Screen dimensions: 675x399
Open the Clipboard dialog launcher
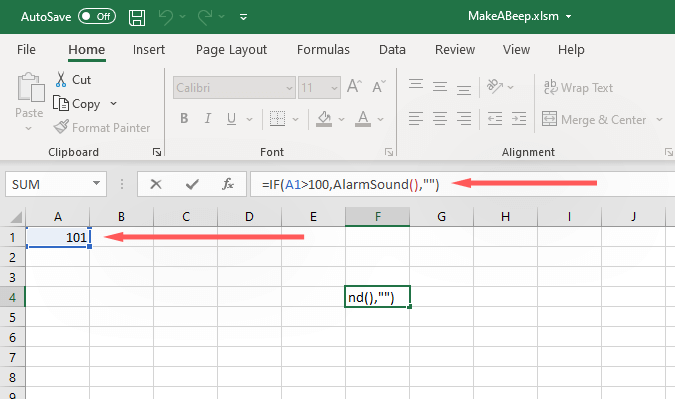tap(157, 152)
